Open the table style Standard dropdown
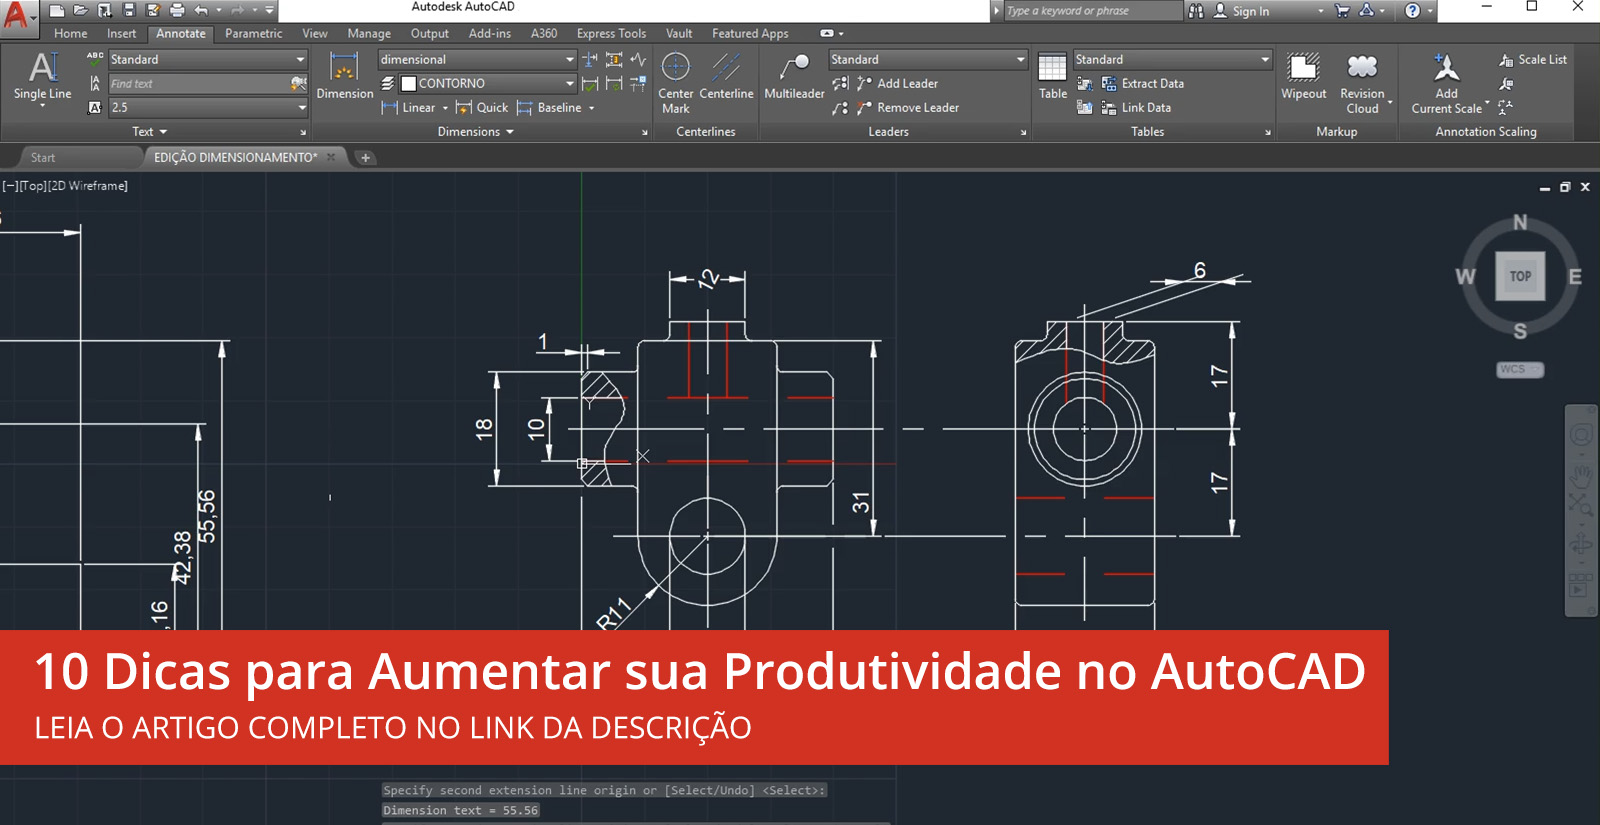The width and height of the screenshot is (1600, 825). point(1172,60)
